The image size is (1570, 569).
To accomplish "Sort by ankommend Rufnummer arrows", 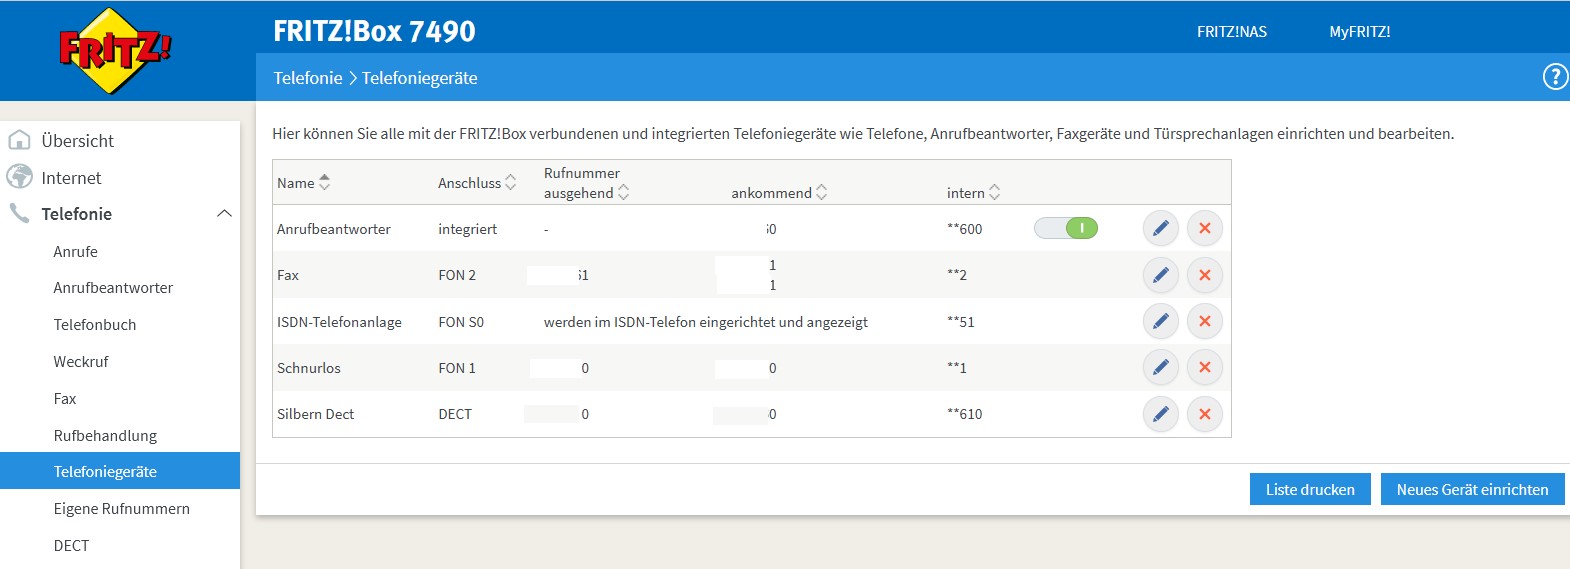I will click(821, 192).
